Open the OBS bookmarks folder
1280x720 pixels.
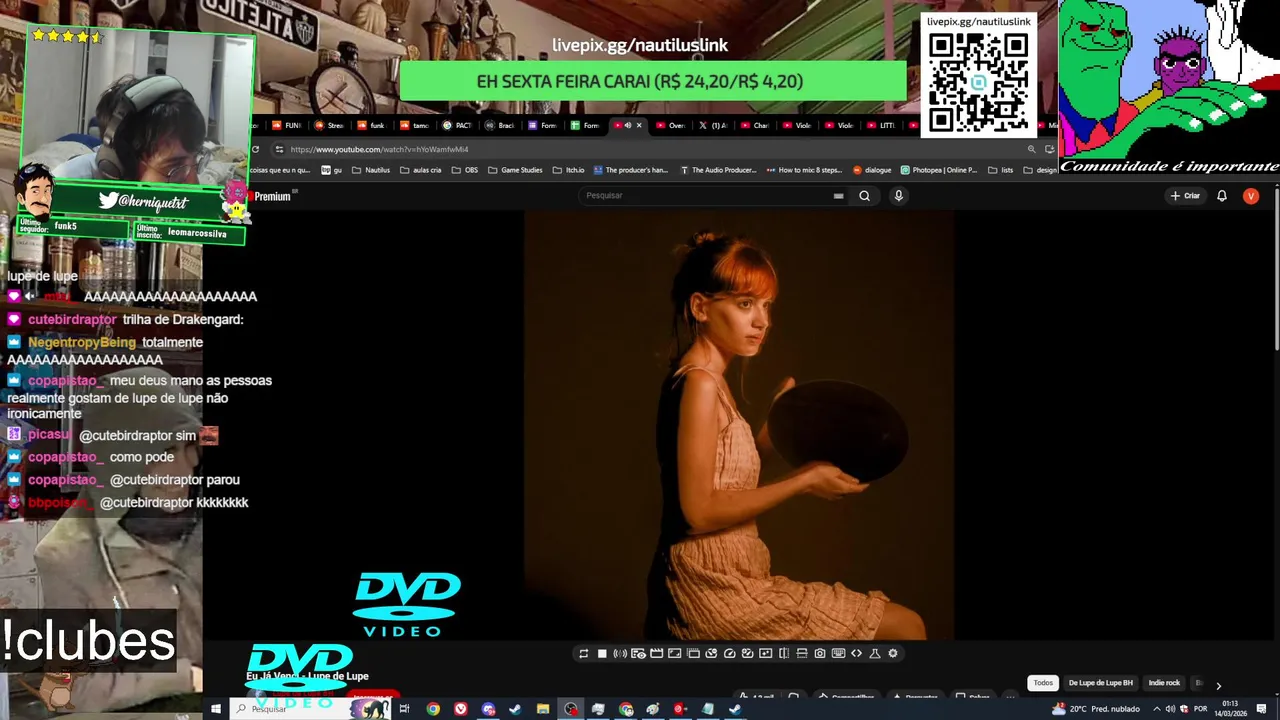[465, 170]
